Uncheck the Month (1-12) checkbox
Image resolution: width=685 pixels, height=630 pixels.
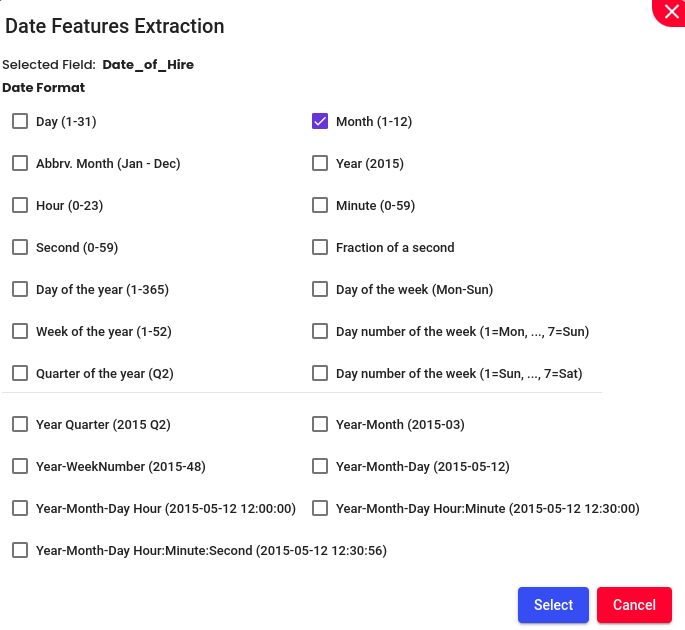tap(320, 121)
